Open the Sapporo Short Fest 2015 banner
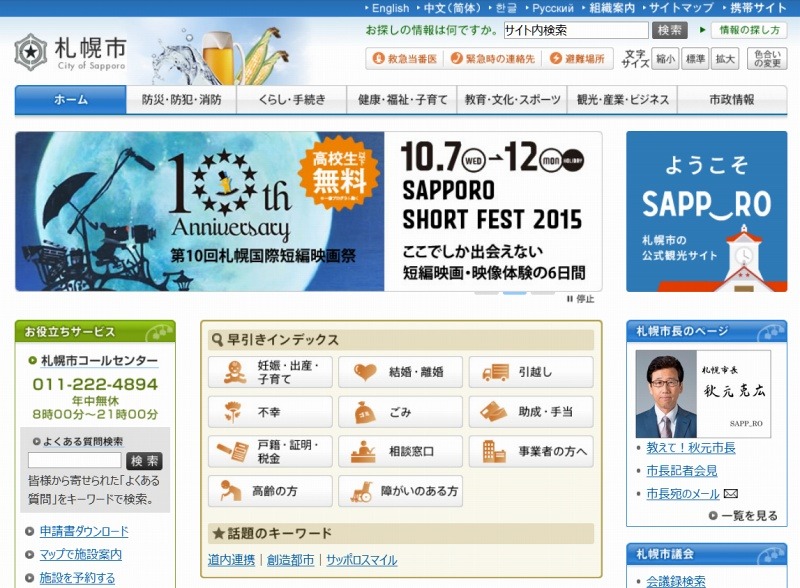The width and height of the screenshot is (800, 588). click(309, 211)
